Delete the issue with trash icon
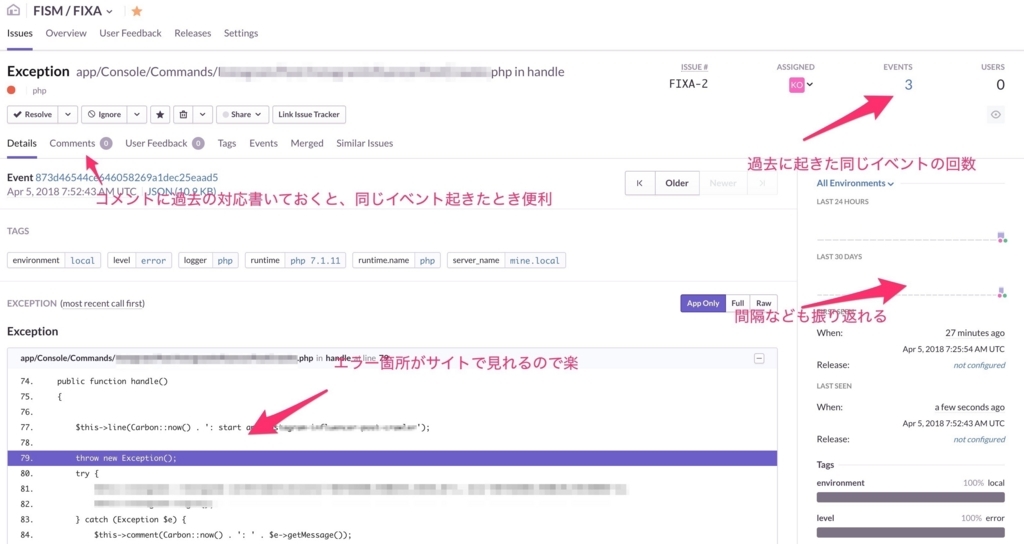 (184, 114)
